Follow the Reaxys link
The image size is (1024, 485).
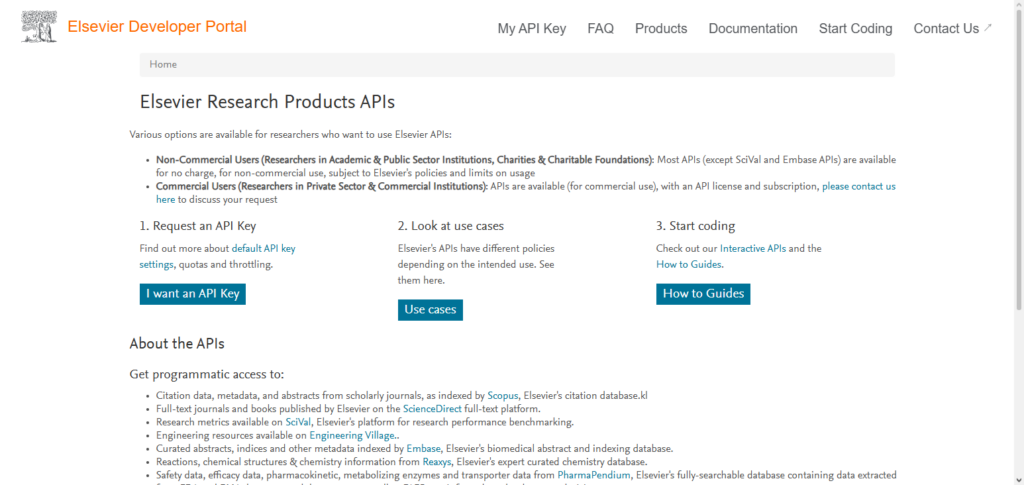click(436, 462)
